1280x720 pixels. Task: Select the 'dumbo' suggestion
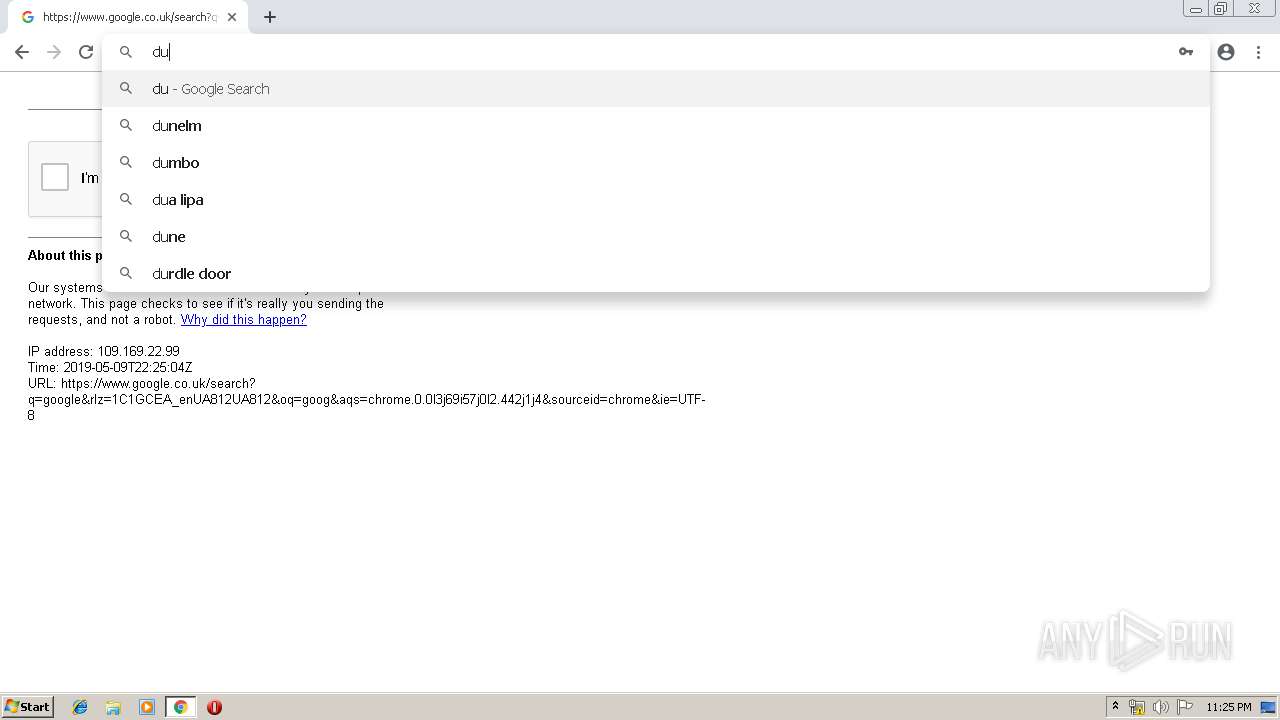coord(656,163)
